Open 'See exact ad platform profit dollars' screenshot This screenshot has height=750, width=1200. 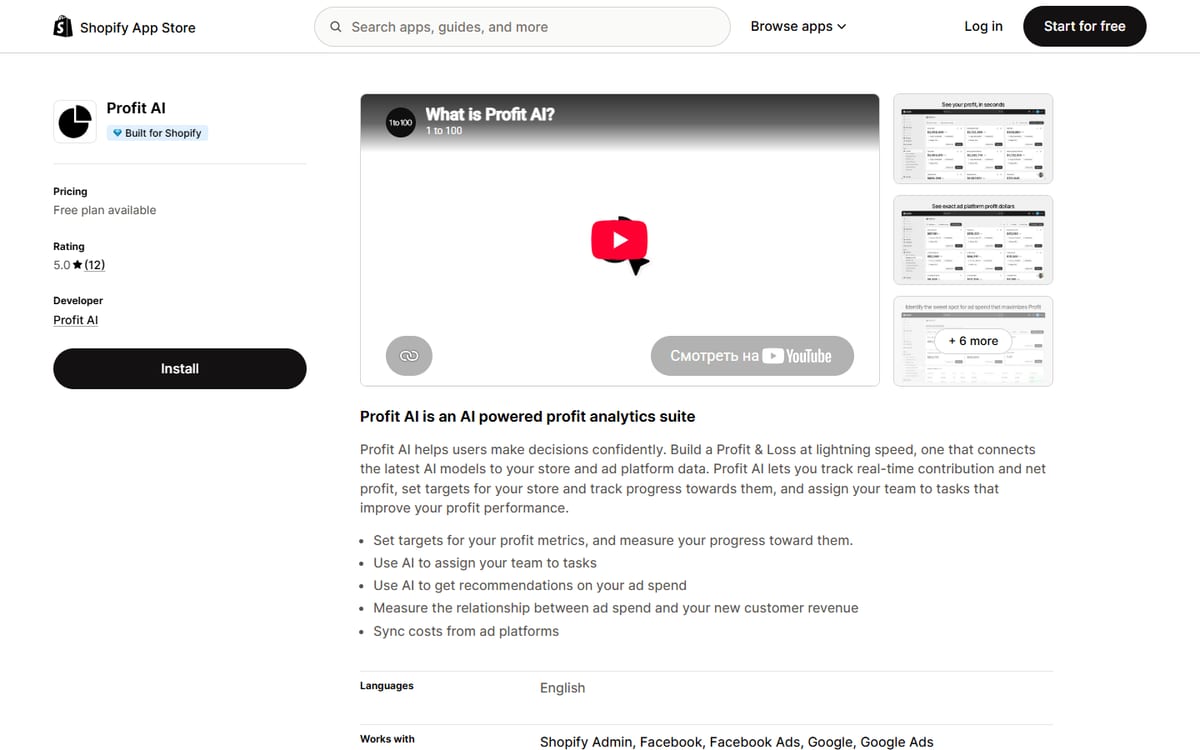pos(972,240)
